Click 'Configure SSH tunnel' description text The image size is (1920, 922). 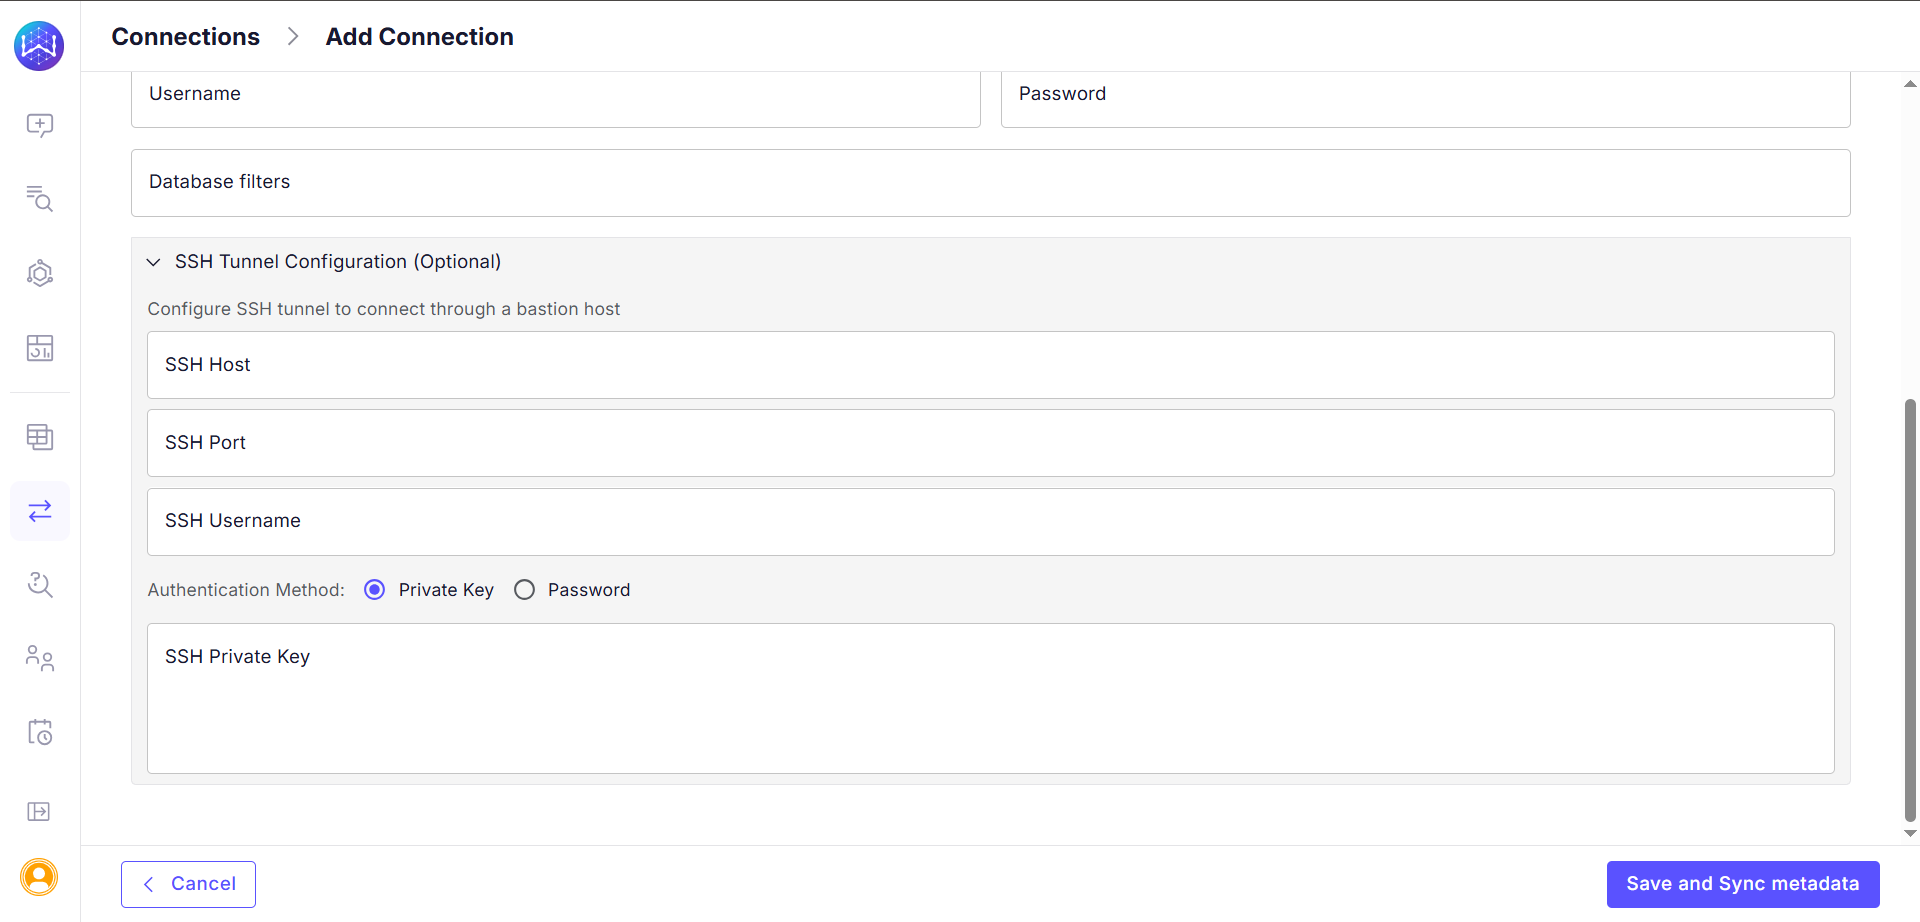point(384,309)
